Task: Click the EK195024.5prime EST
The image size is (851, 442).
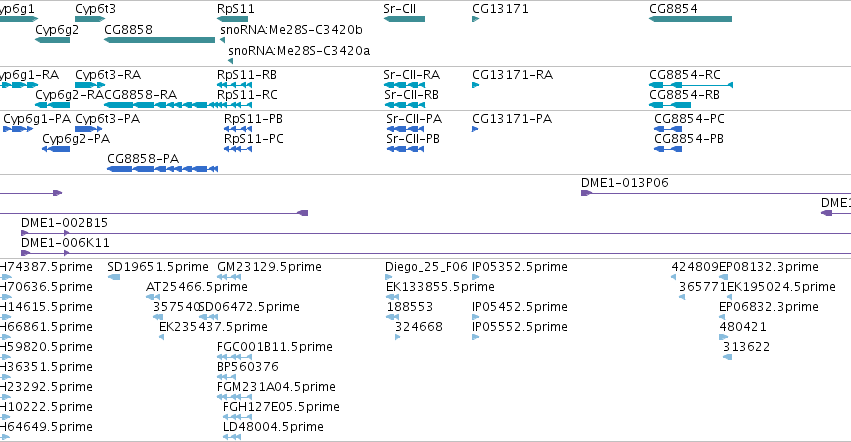Action: click(x=730, y=297)
